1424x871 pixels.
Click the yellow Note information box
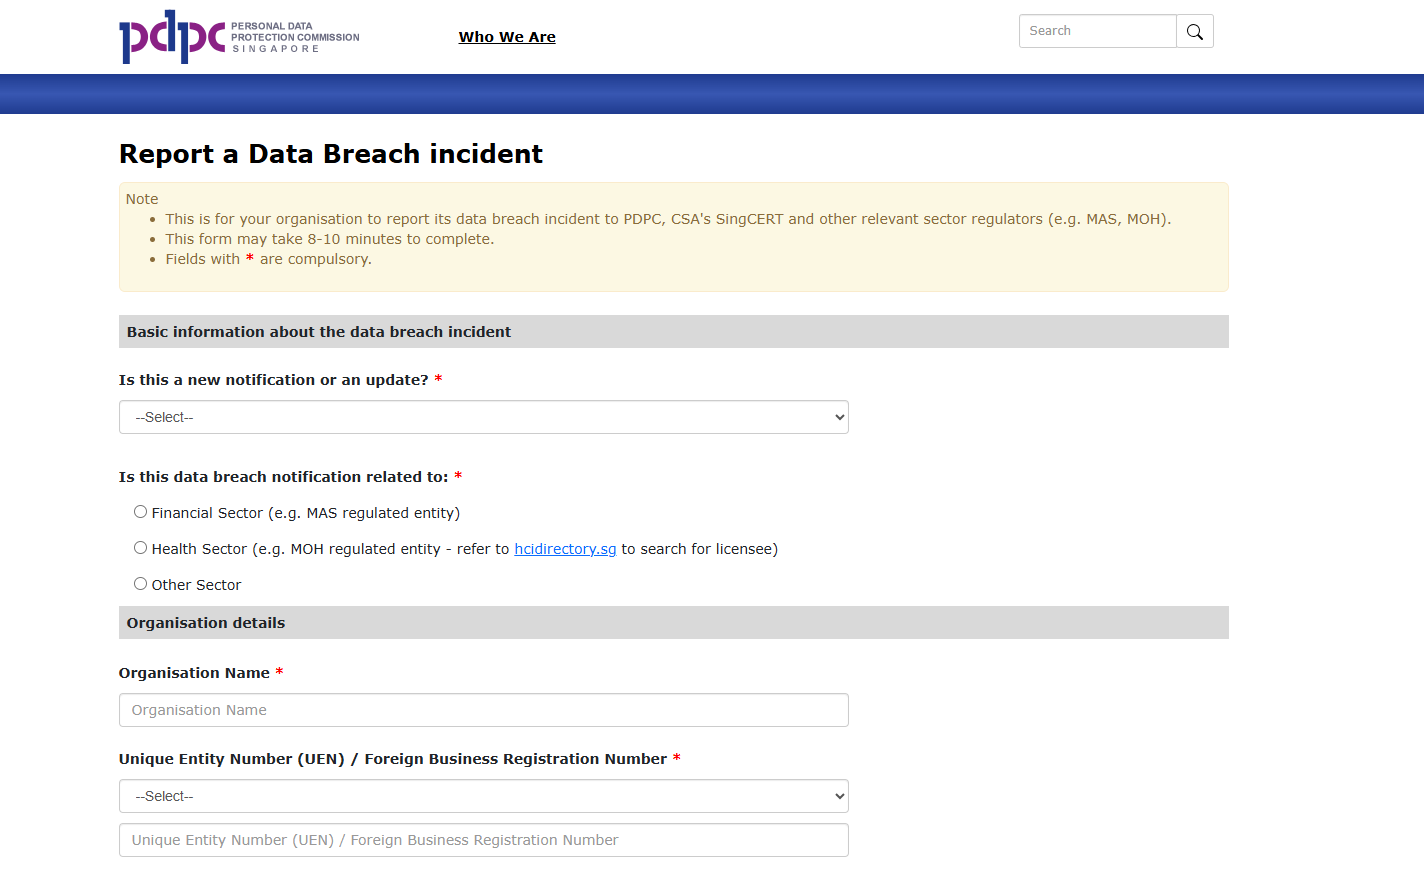click(673, 237)
